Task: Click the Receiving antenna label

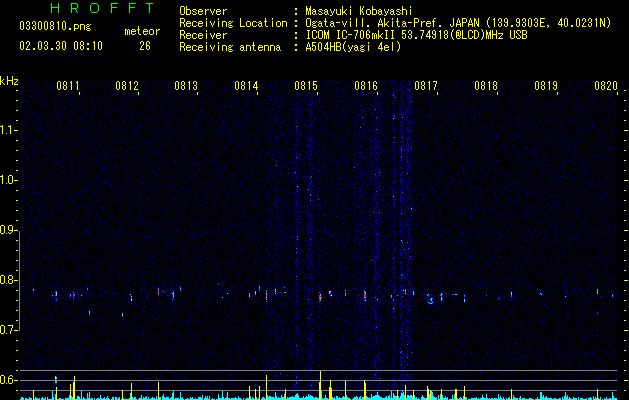Action: tap(230, 47)
